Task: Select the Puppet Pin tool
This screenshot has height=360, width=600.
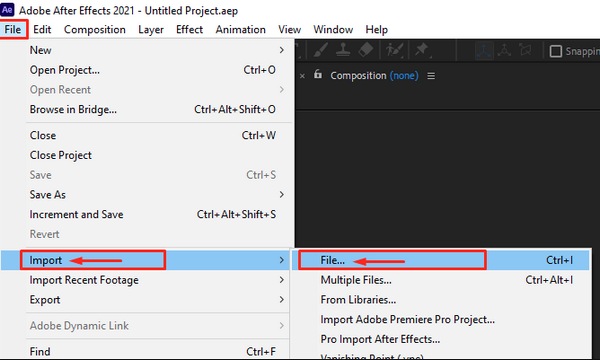Action: 422,50
